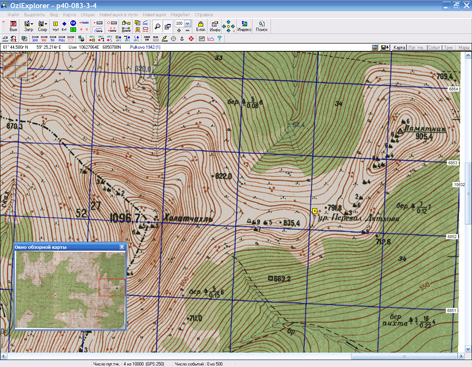Screen dimensions: 472x367
Task: Click the round compass icon in second toolbar
Action: (x=173, y=39)
